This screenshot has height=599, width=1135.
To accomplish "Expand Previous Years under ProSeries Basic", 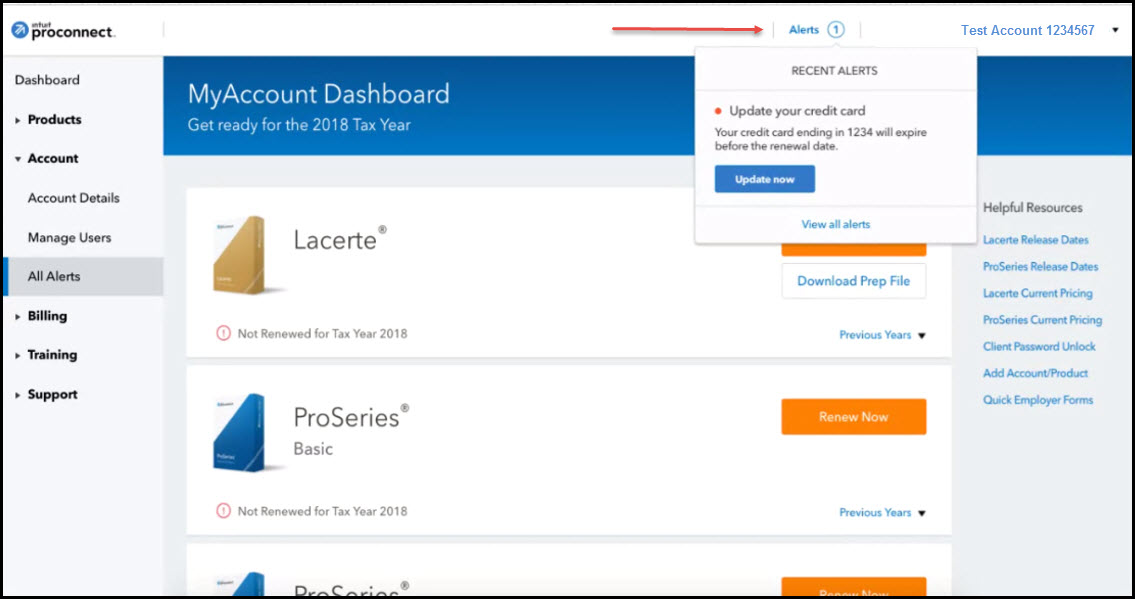I will 882,512.
